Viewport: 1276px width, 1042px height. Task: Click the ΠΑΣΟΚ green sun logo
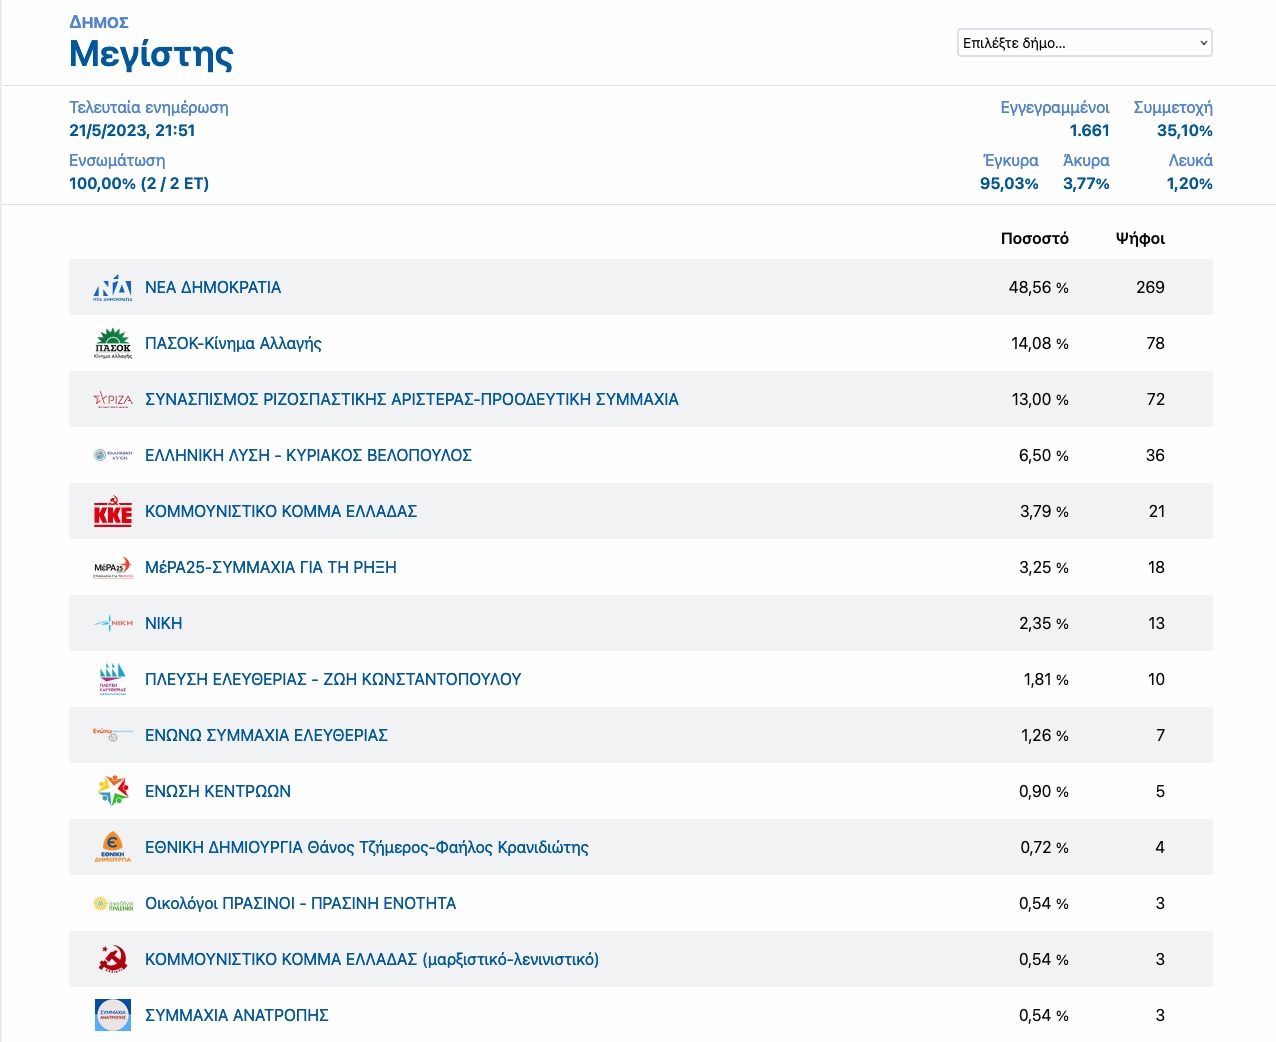click(112, 343)
